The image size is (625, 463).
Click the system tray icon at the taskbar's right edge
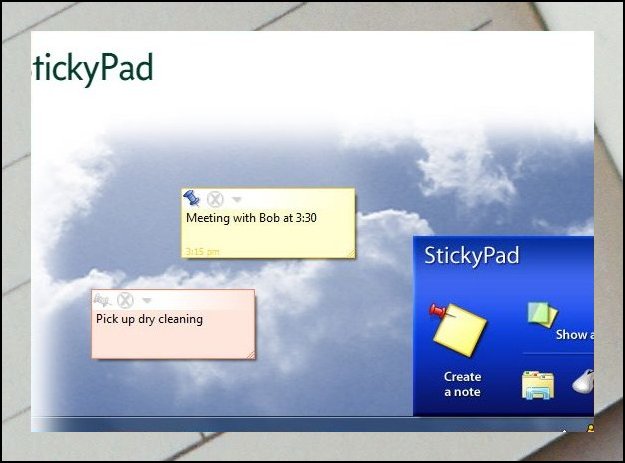tap(591, 428)
